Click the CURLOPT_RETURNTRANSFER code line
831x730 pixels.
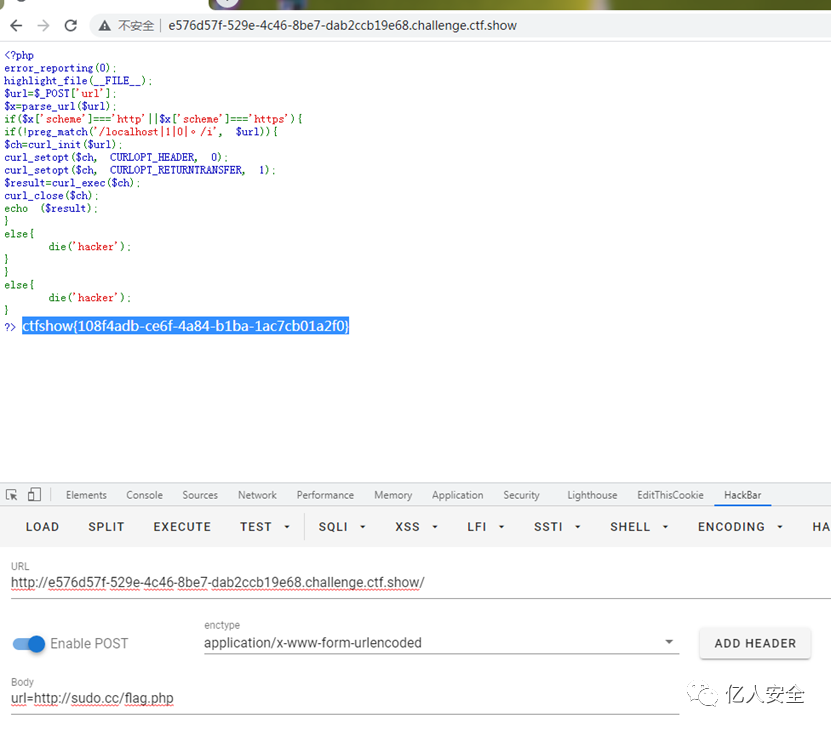click(140, 170)
